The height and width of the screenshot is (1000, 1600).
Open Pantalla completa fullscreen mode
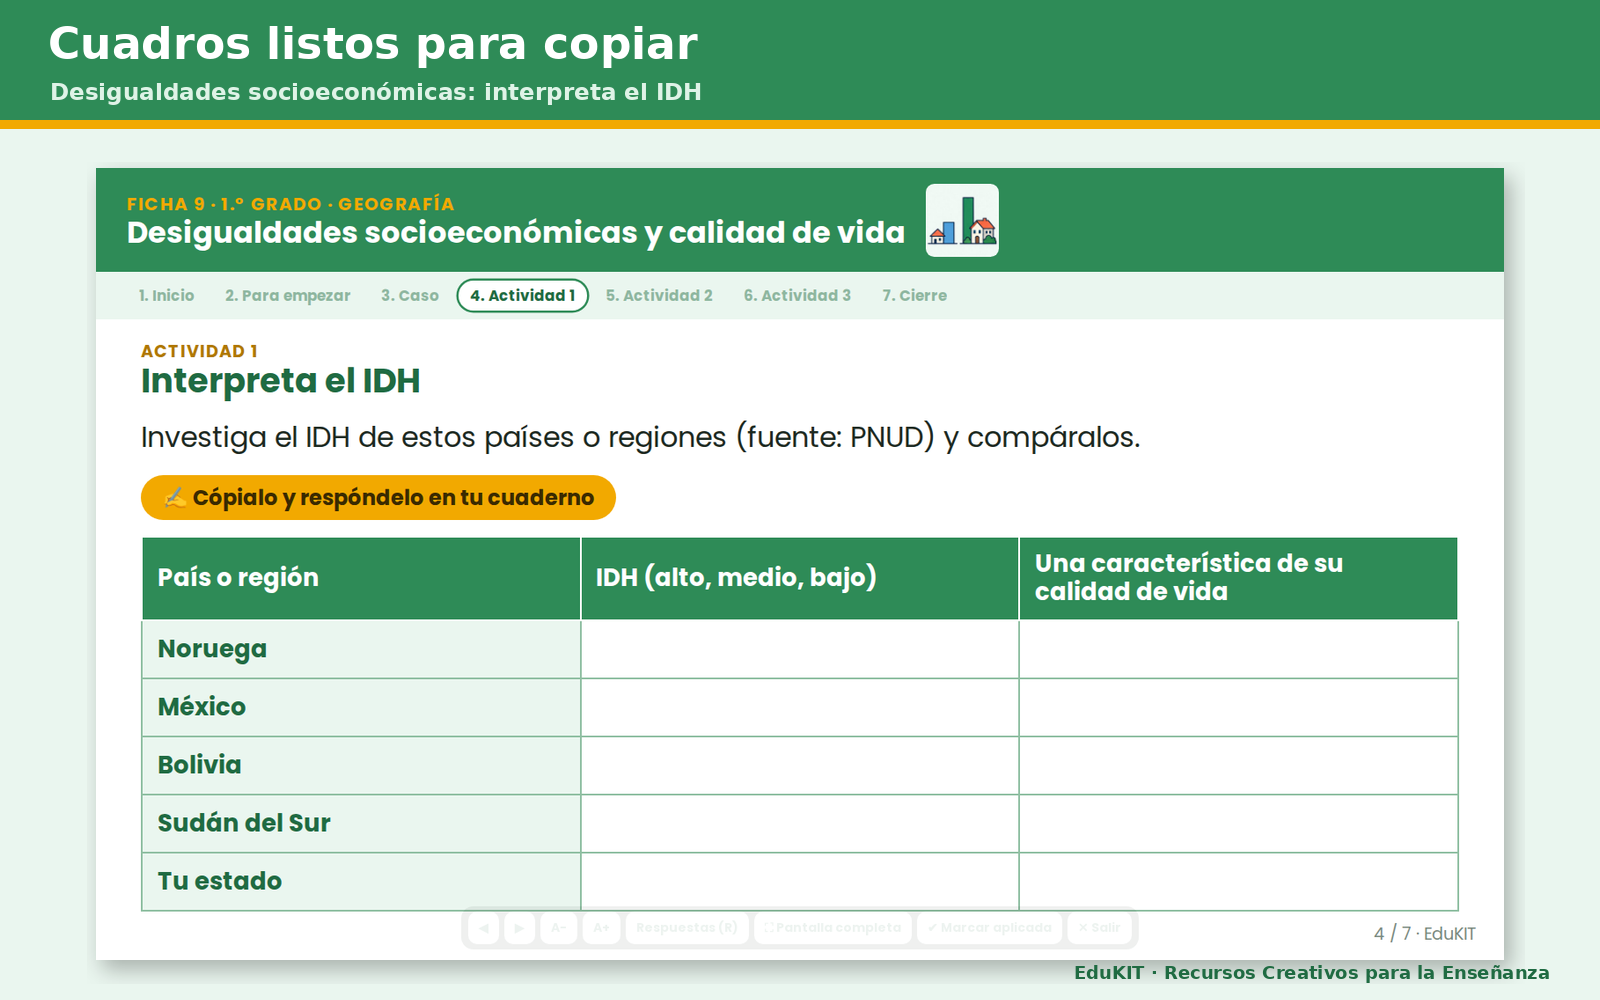coord(833,928)
